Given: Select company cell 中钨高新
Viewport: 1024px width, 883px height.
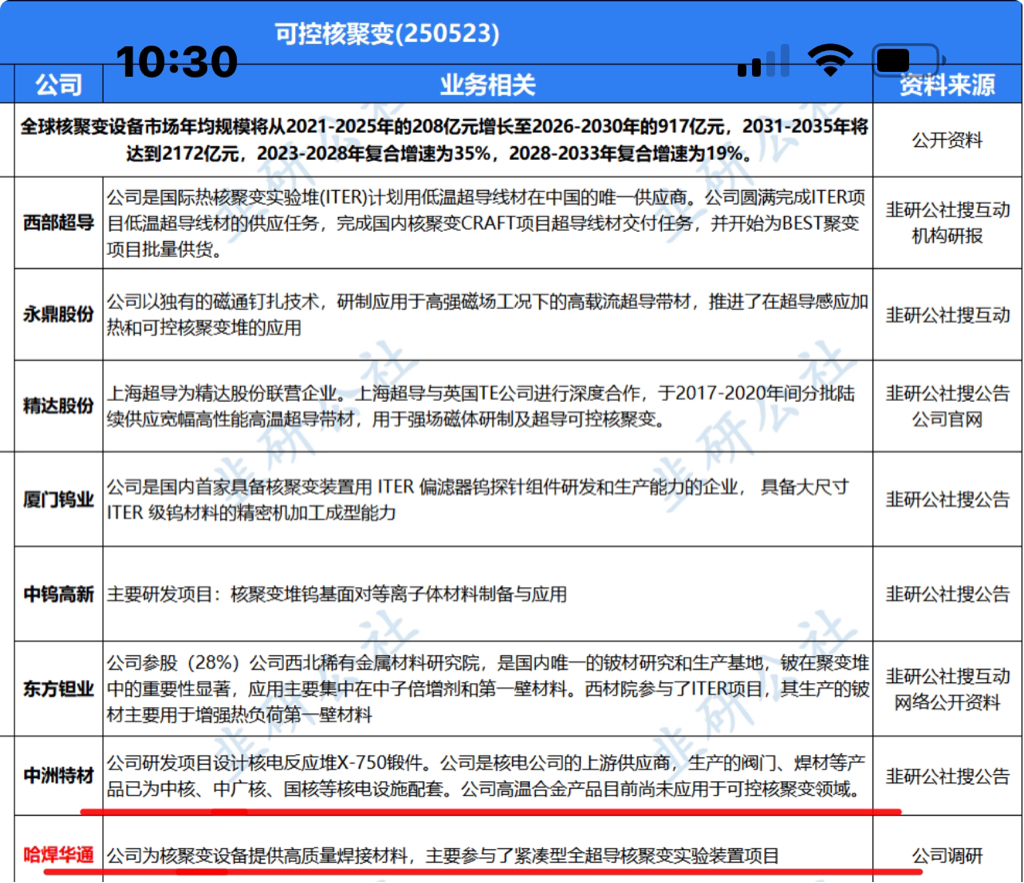Looking at the screenshot, I should click(59, 594).
